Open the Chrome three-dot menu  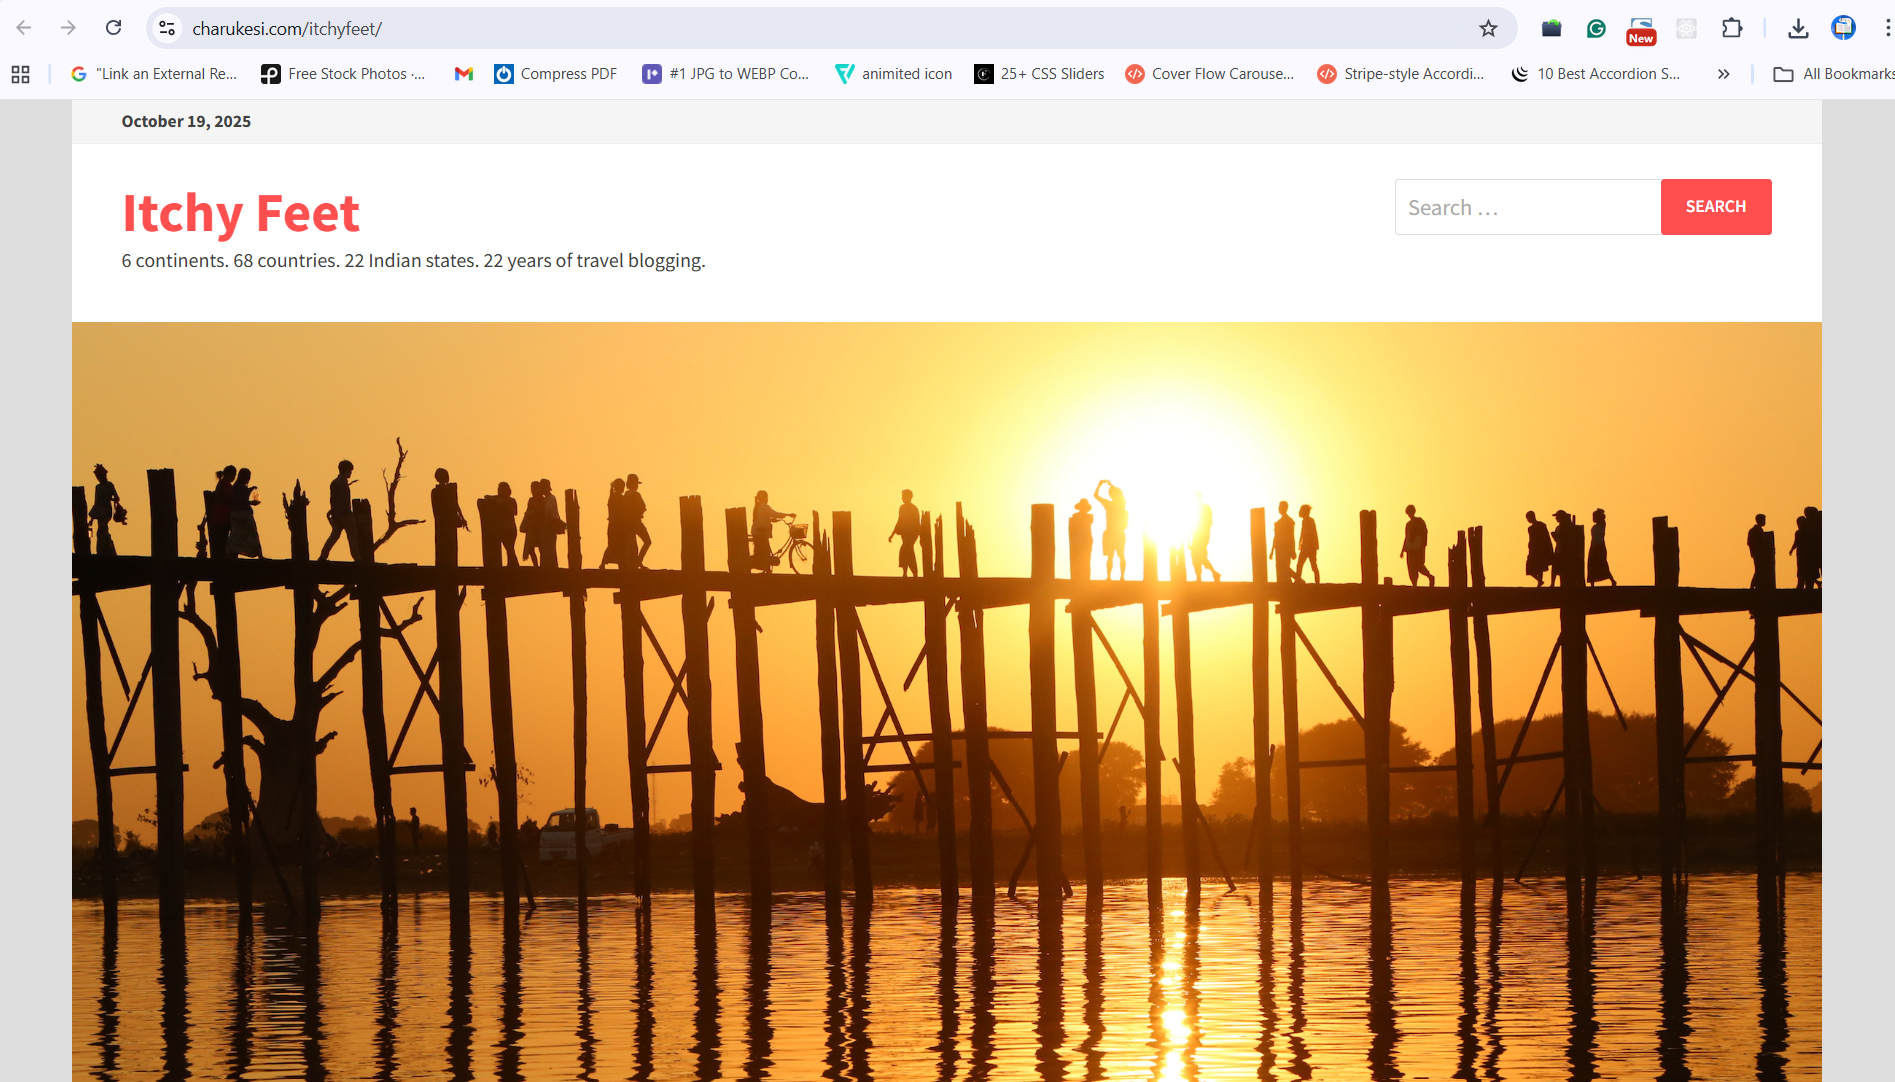click(1886, 28)
